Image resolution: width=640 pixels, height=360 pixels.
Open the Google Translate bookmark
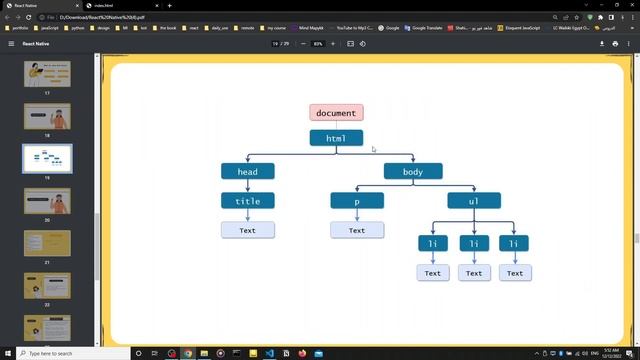tap(423, 28)
